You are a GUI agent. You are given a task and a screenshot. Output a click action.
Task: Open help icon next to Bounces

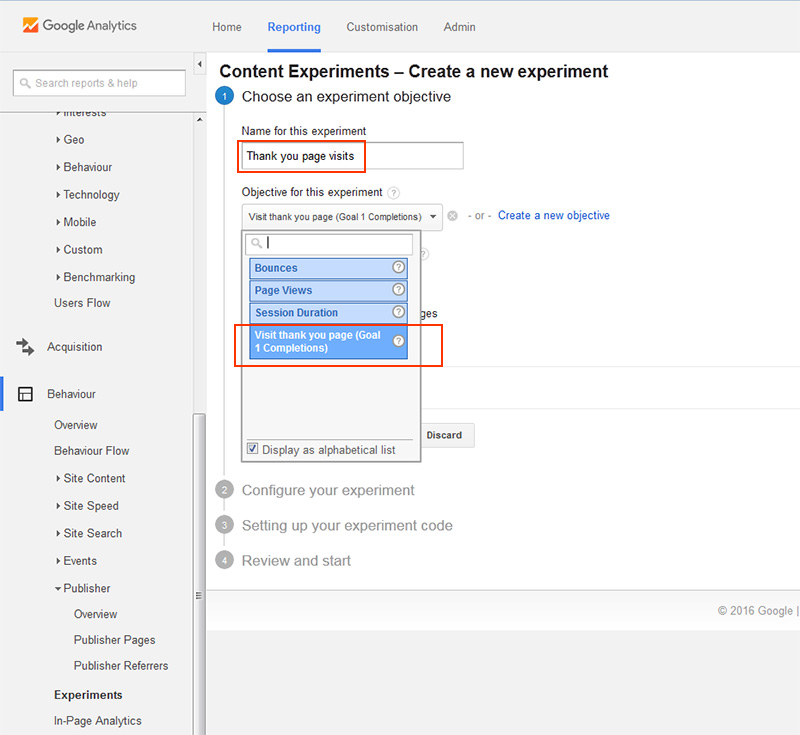[x=398, y=267]
